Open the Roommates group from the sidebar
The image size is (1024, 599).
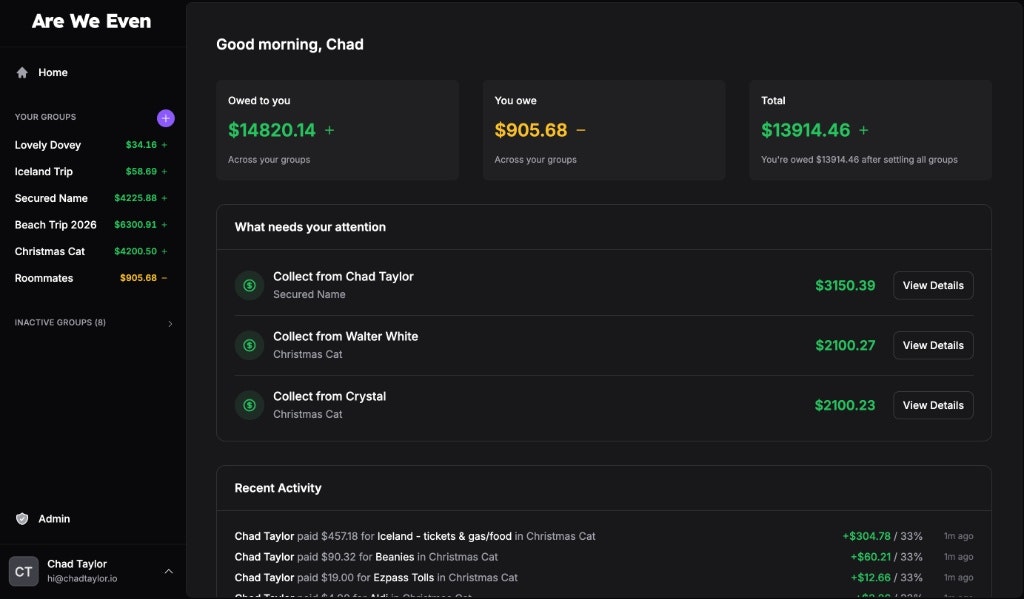(43, 278)
